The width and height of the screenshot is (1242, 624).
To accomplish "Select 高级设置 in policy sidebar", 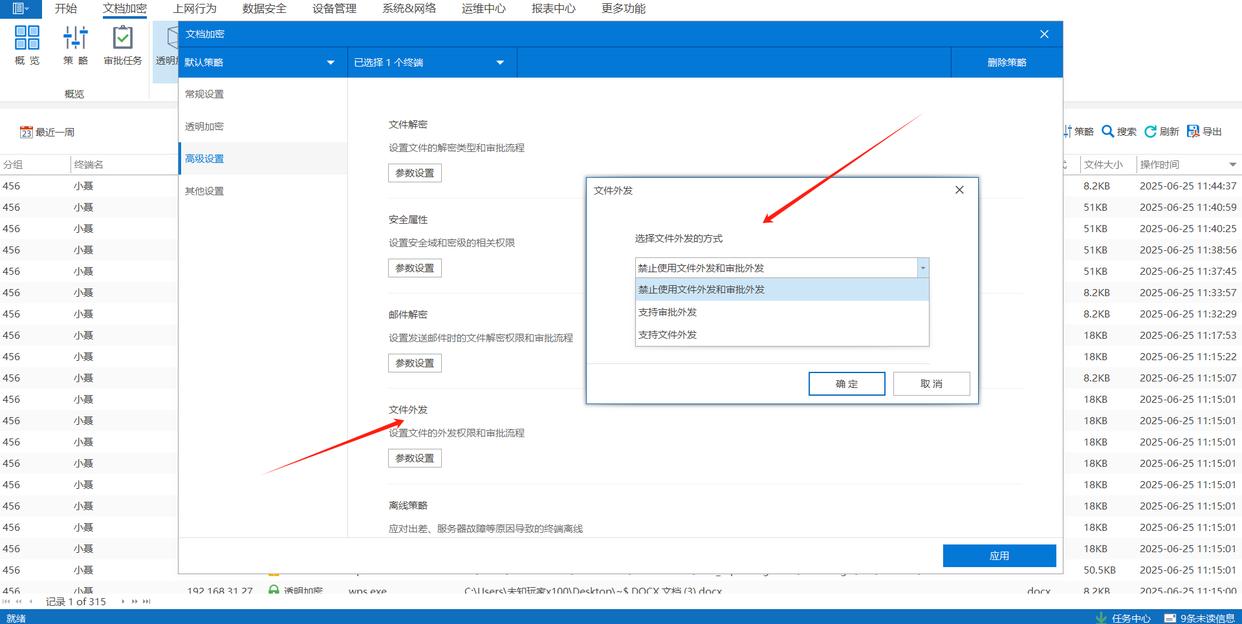I will (x=263, y=158).
